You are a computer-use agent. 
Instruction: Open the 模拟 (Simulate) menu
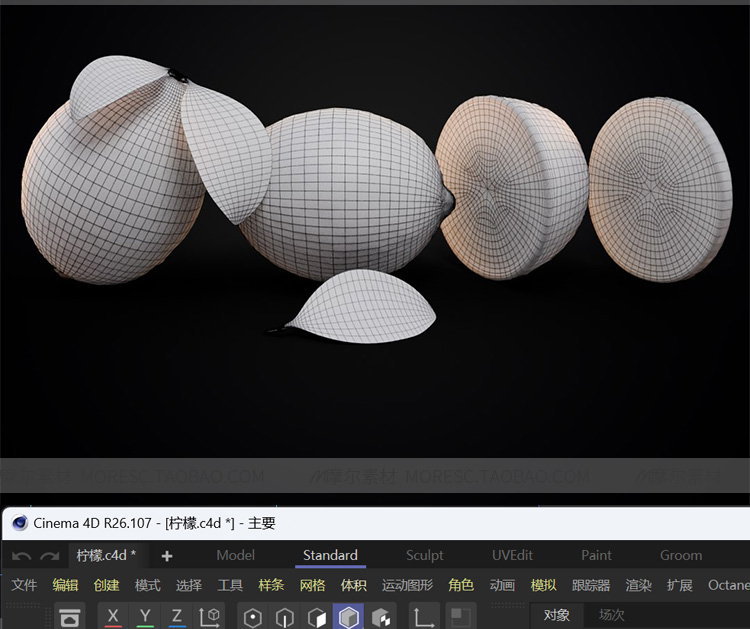pos(543,585)
